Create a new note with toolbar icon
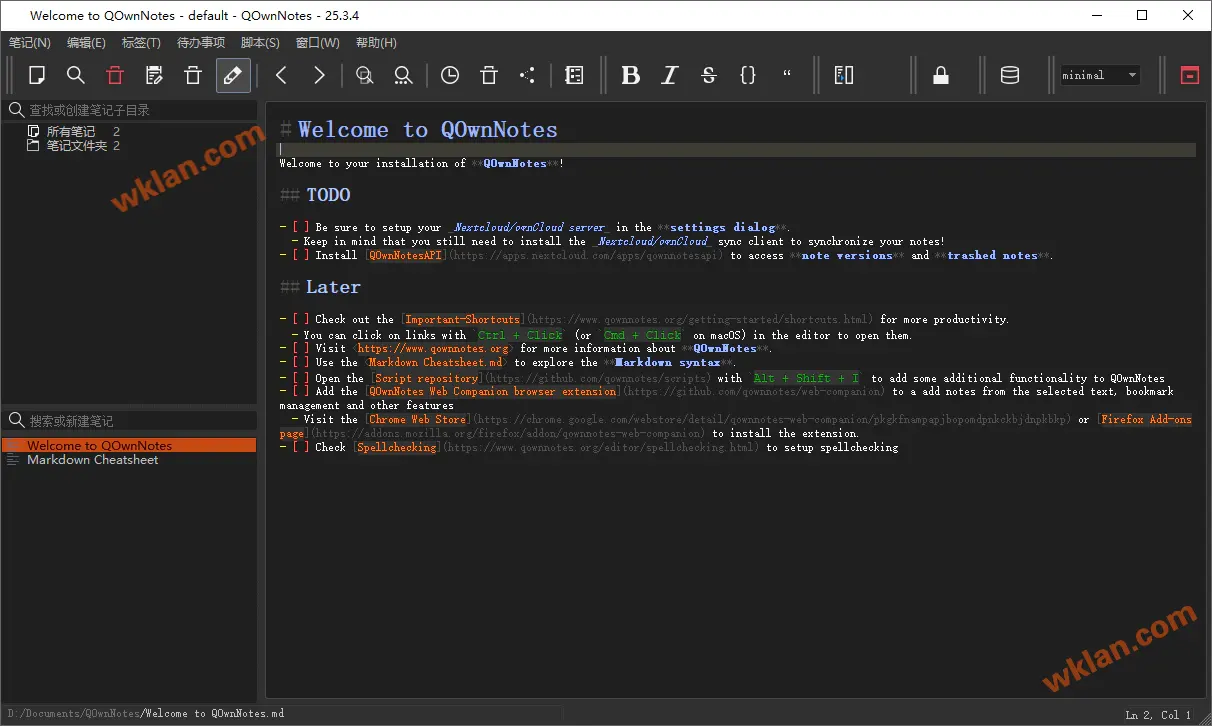The height and width of the screenshot is (726, 1212). pyautogui.click(x=37, y=75)
